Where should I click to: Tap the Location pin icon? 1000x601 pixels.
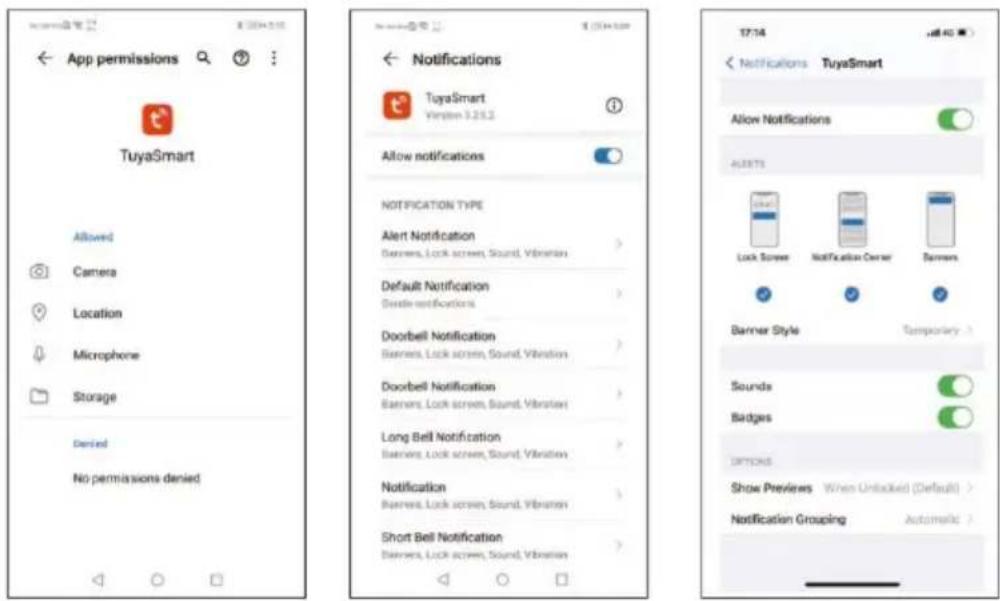39,313
